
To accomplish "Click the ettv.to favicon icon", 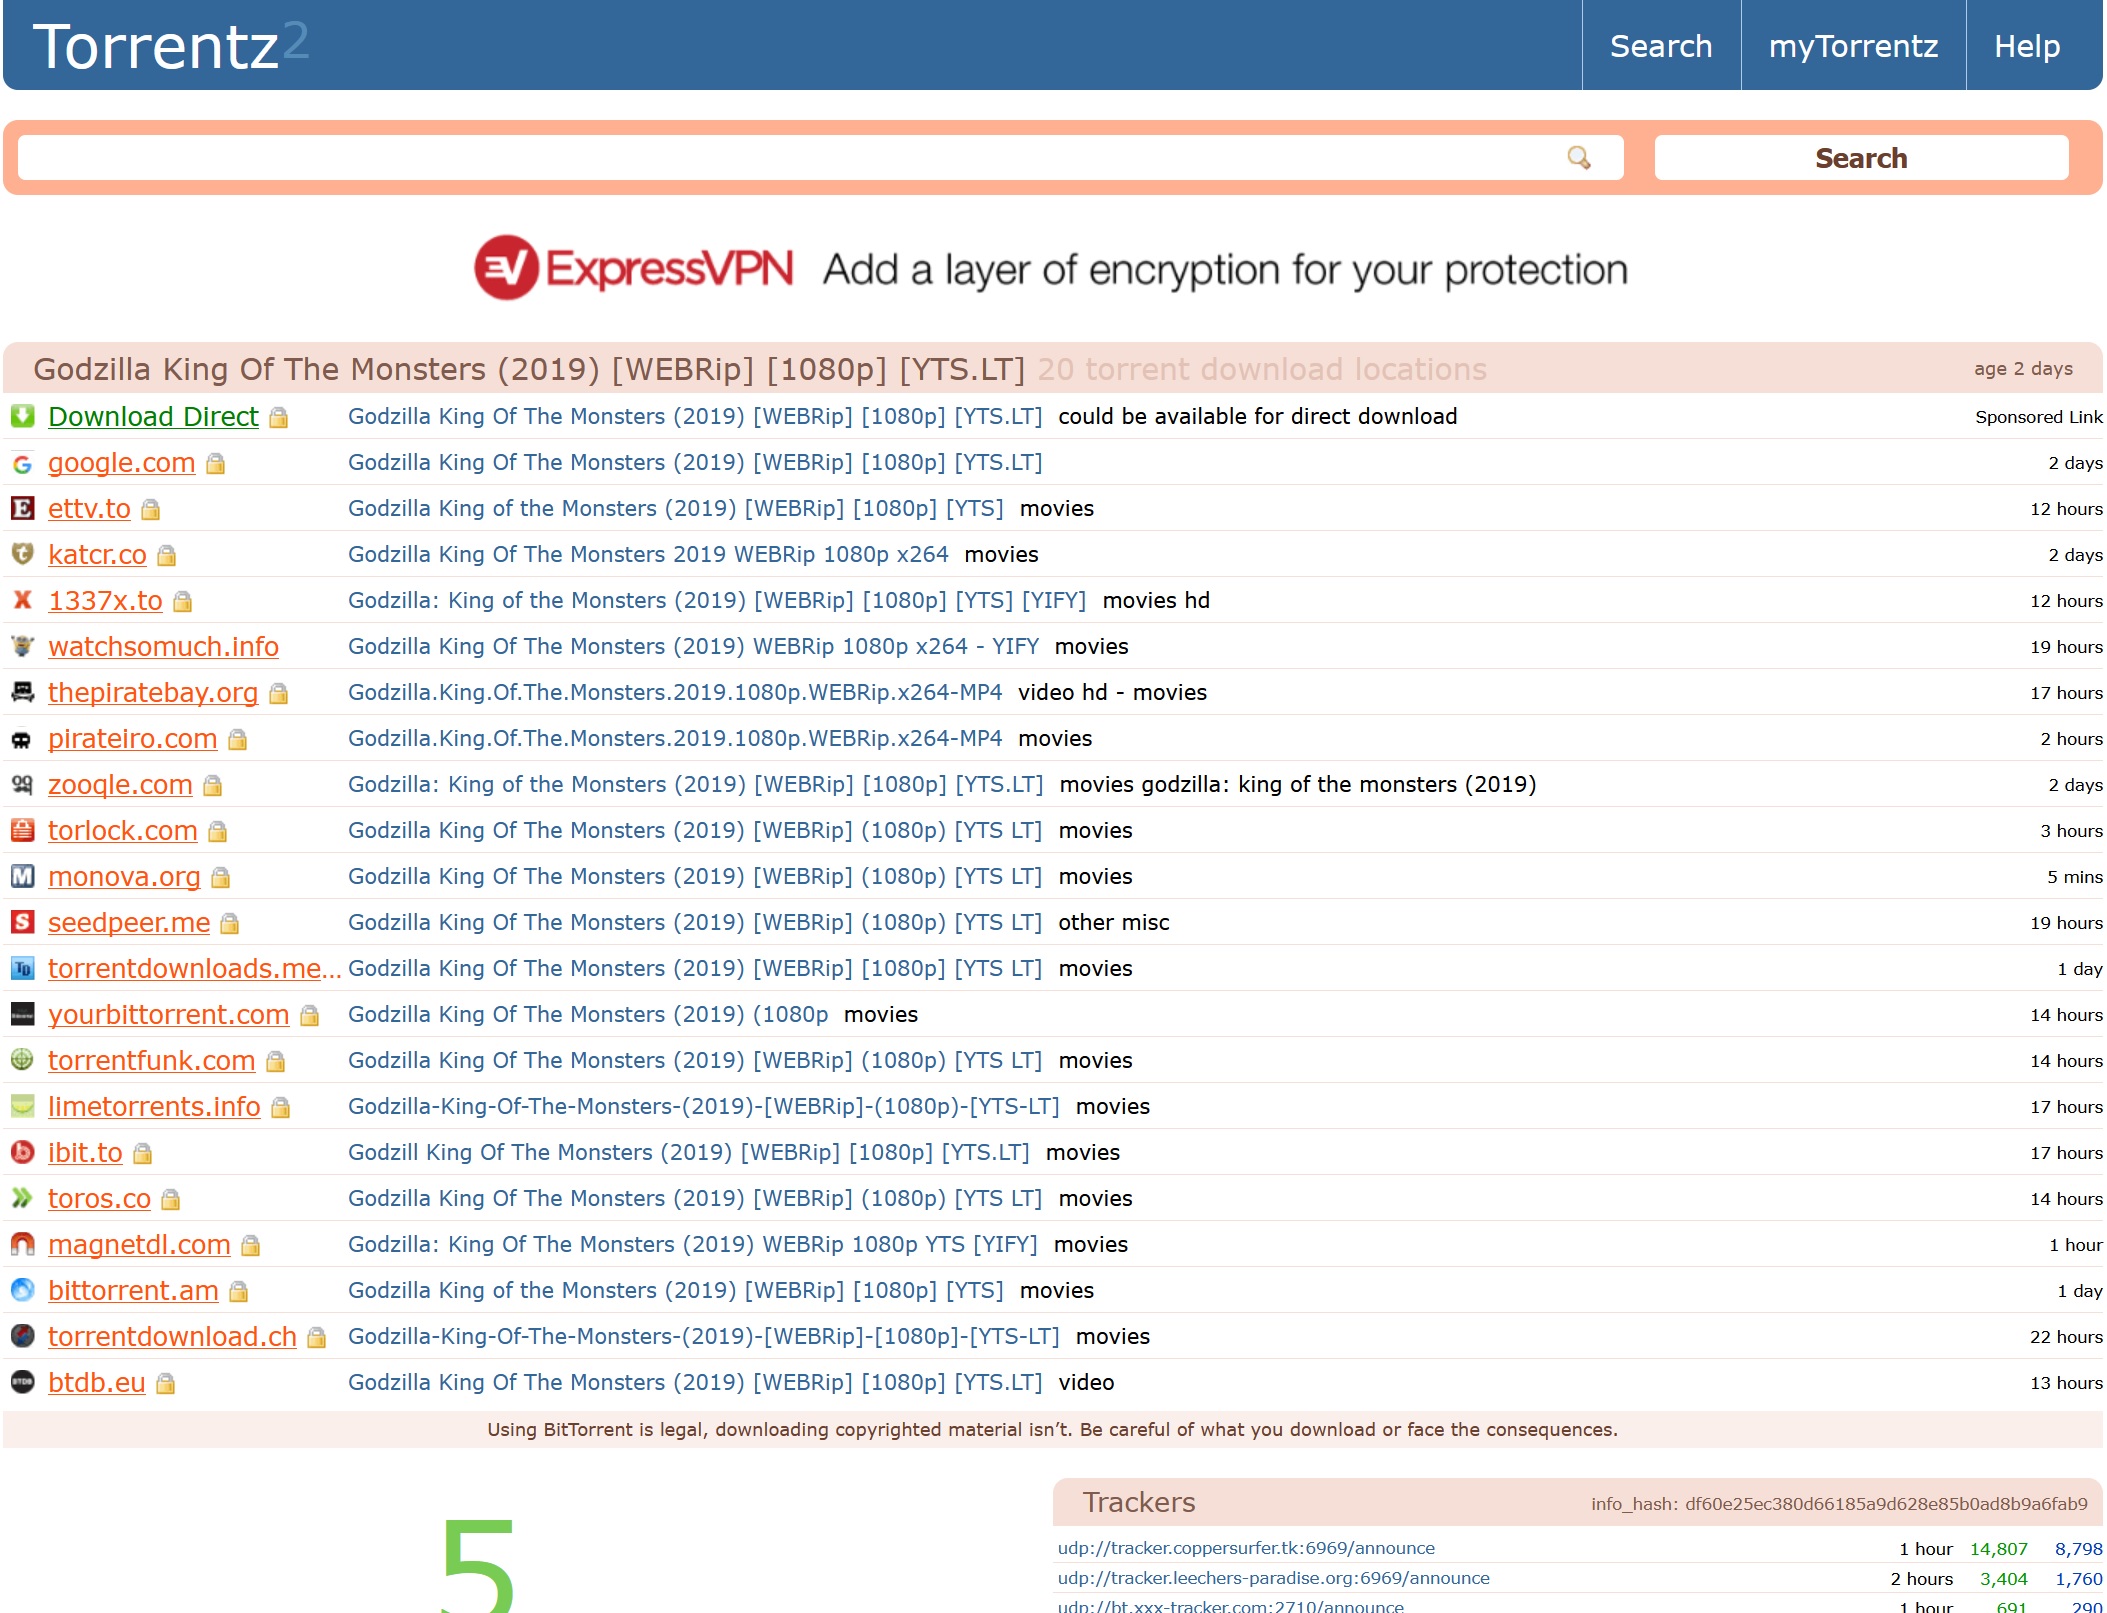I will click(22, 509).
